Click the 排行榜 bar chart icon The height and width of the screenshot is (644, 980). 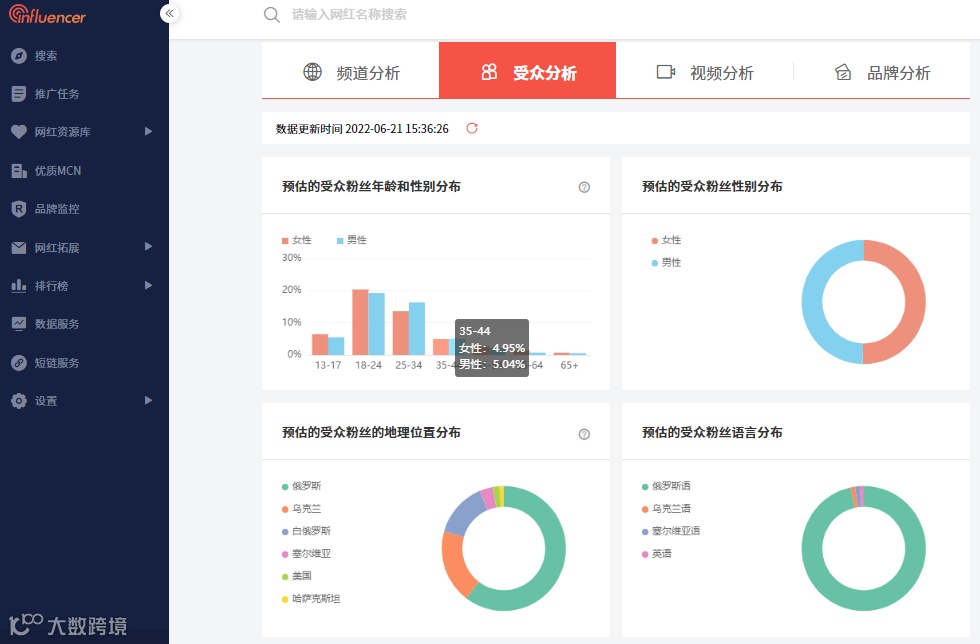[x=19, y=286]
